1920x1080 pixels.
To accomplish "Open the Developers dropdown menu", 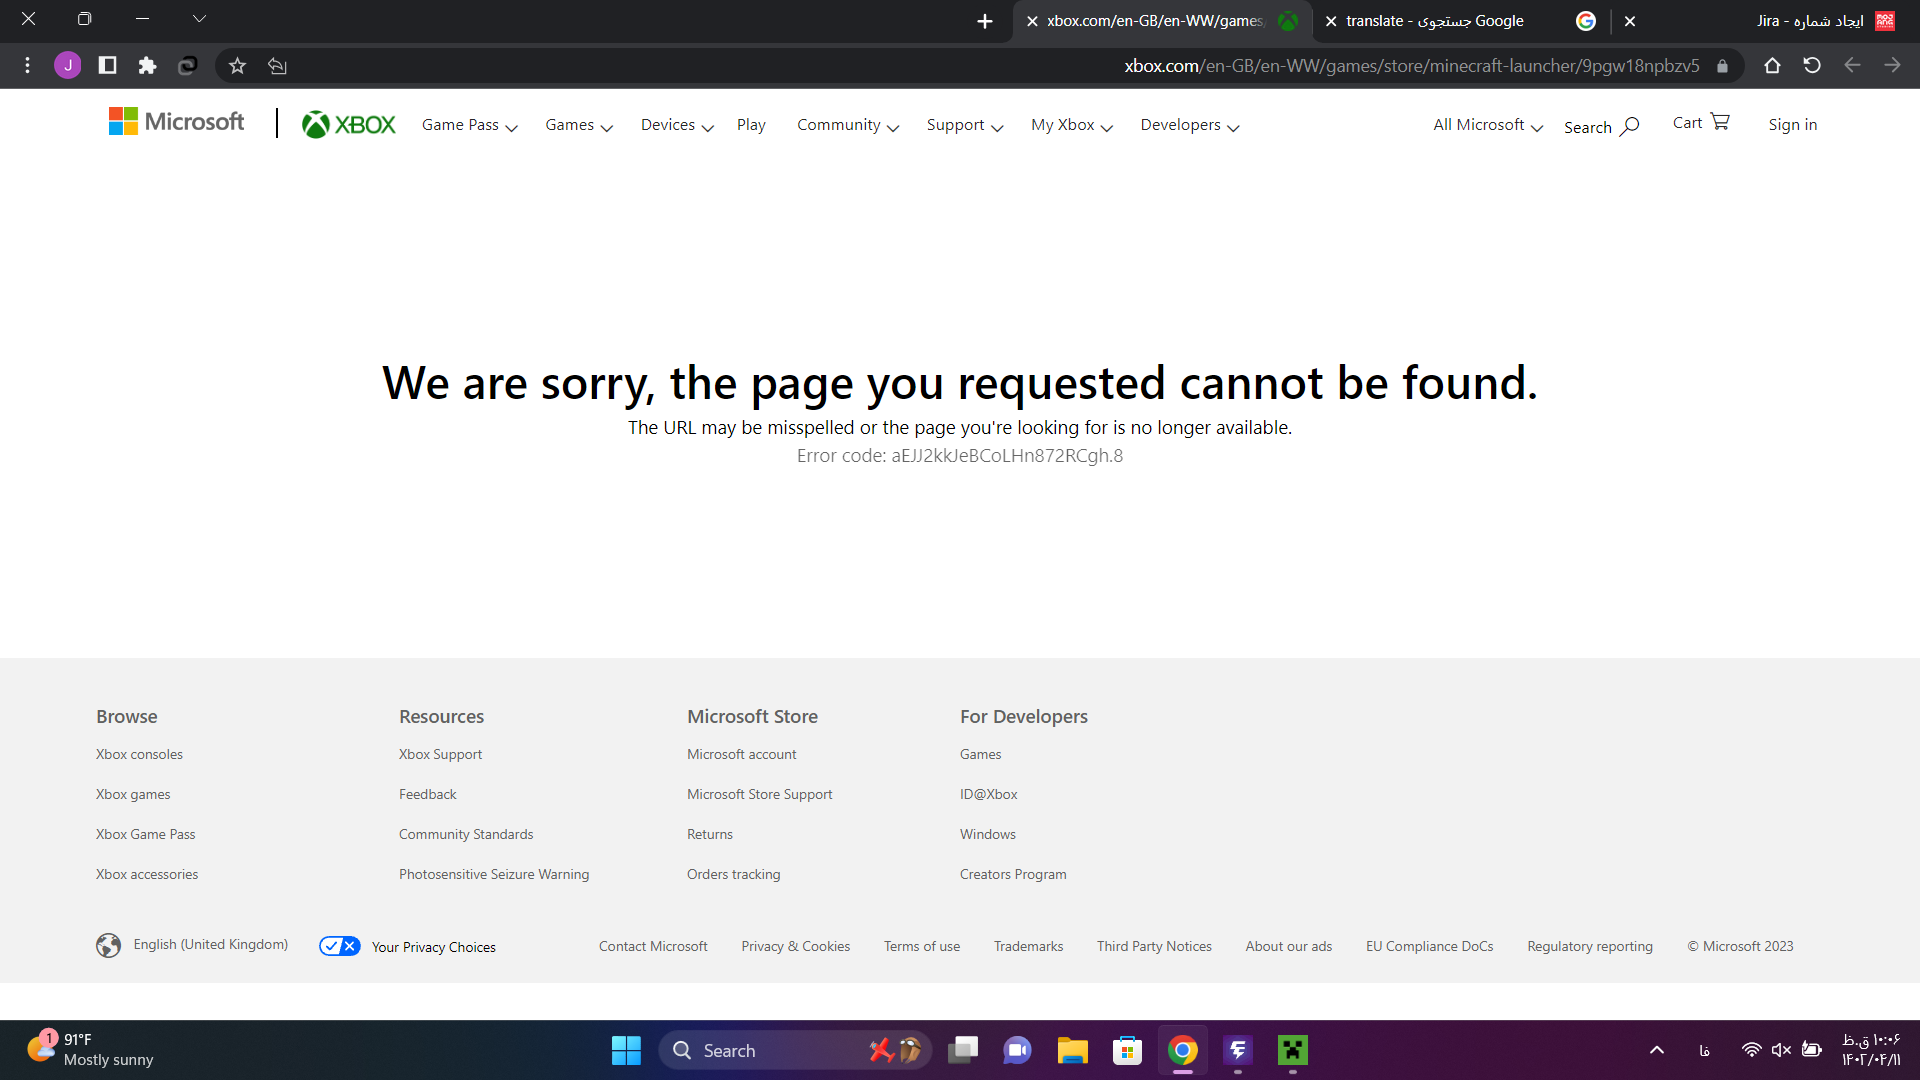I will pos(1189,125).
